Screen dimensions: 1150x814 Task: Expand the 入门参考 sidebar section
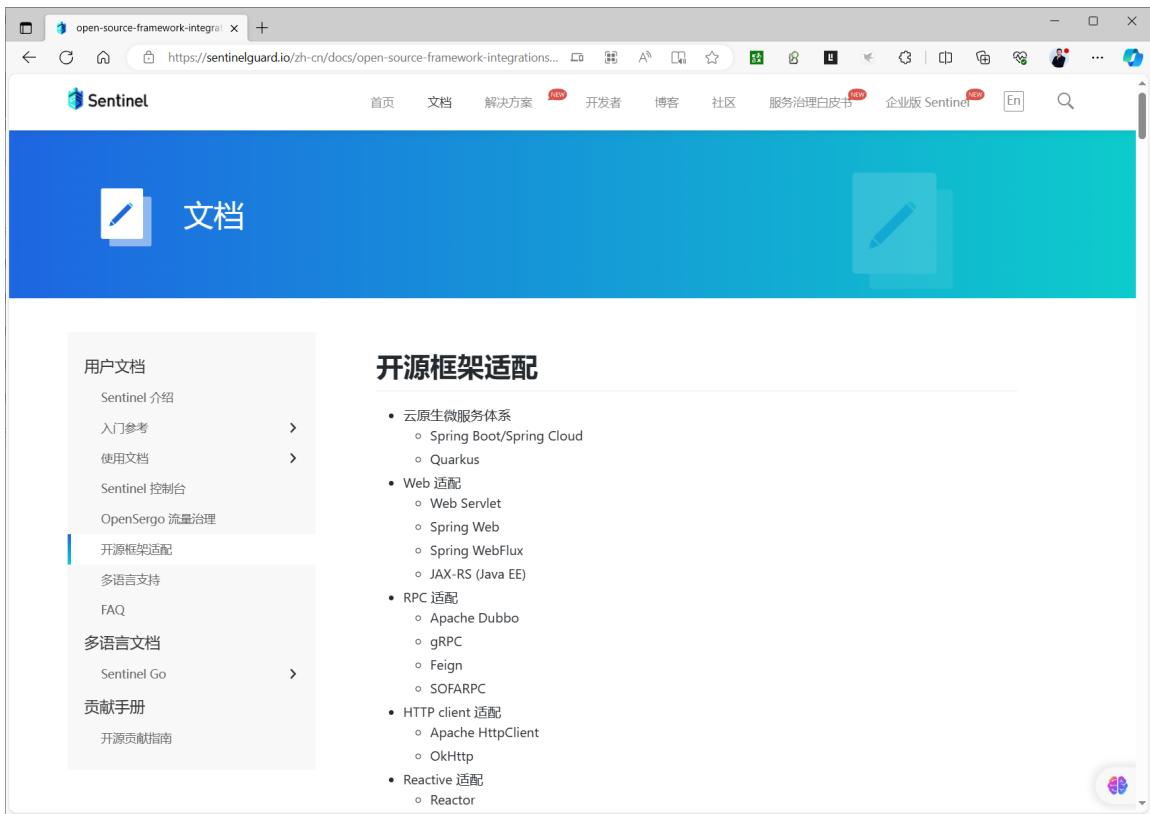click(293, 428)
